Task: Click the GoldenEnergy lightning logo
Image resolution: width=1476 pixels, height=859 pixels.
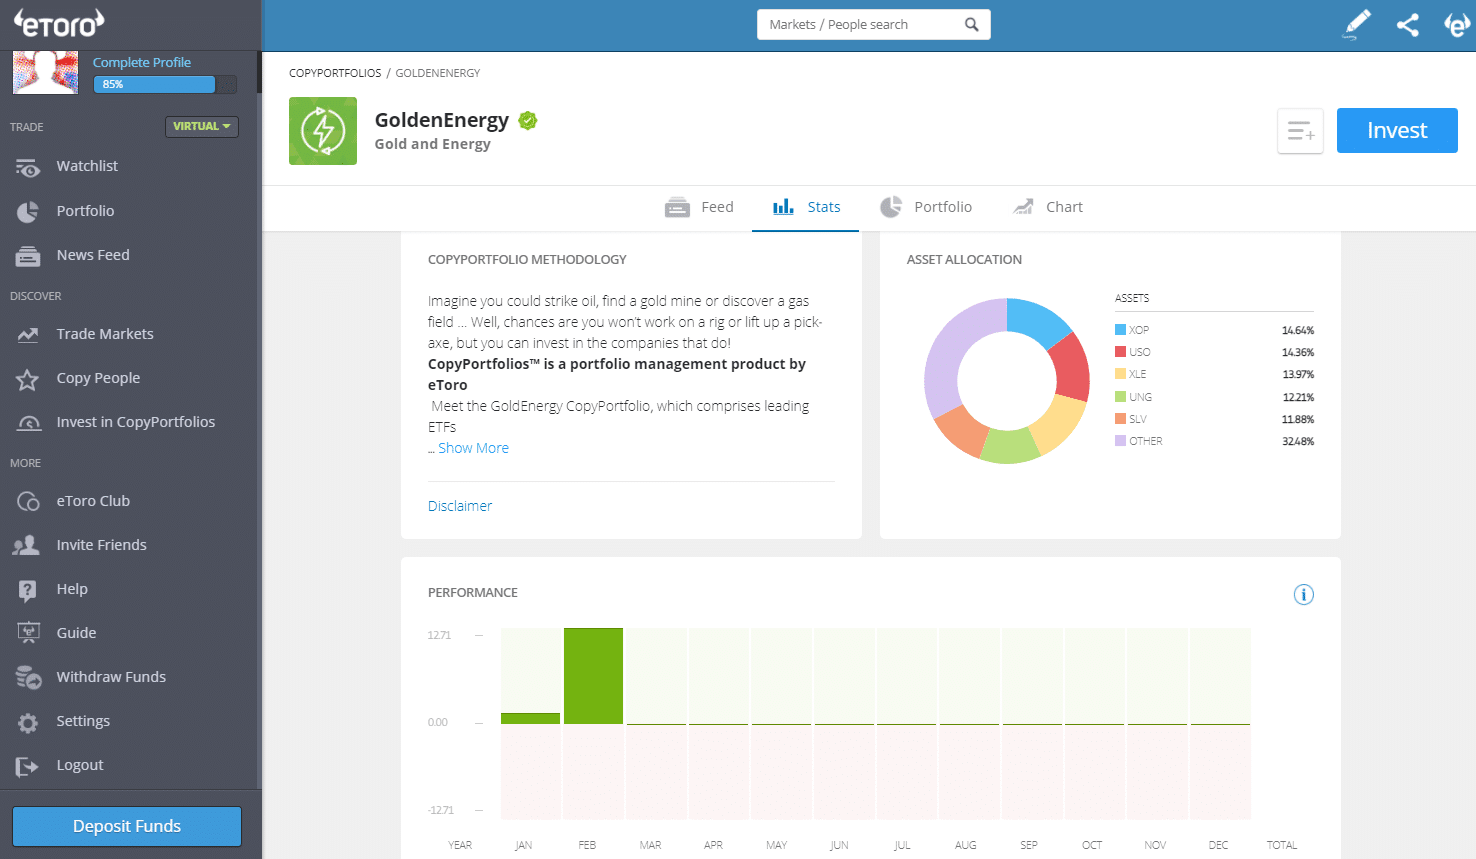Action: 323,131
